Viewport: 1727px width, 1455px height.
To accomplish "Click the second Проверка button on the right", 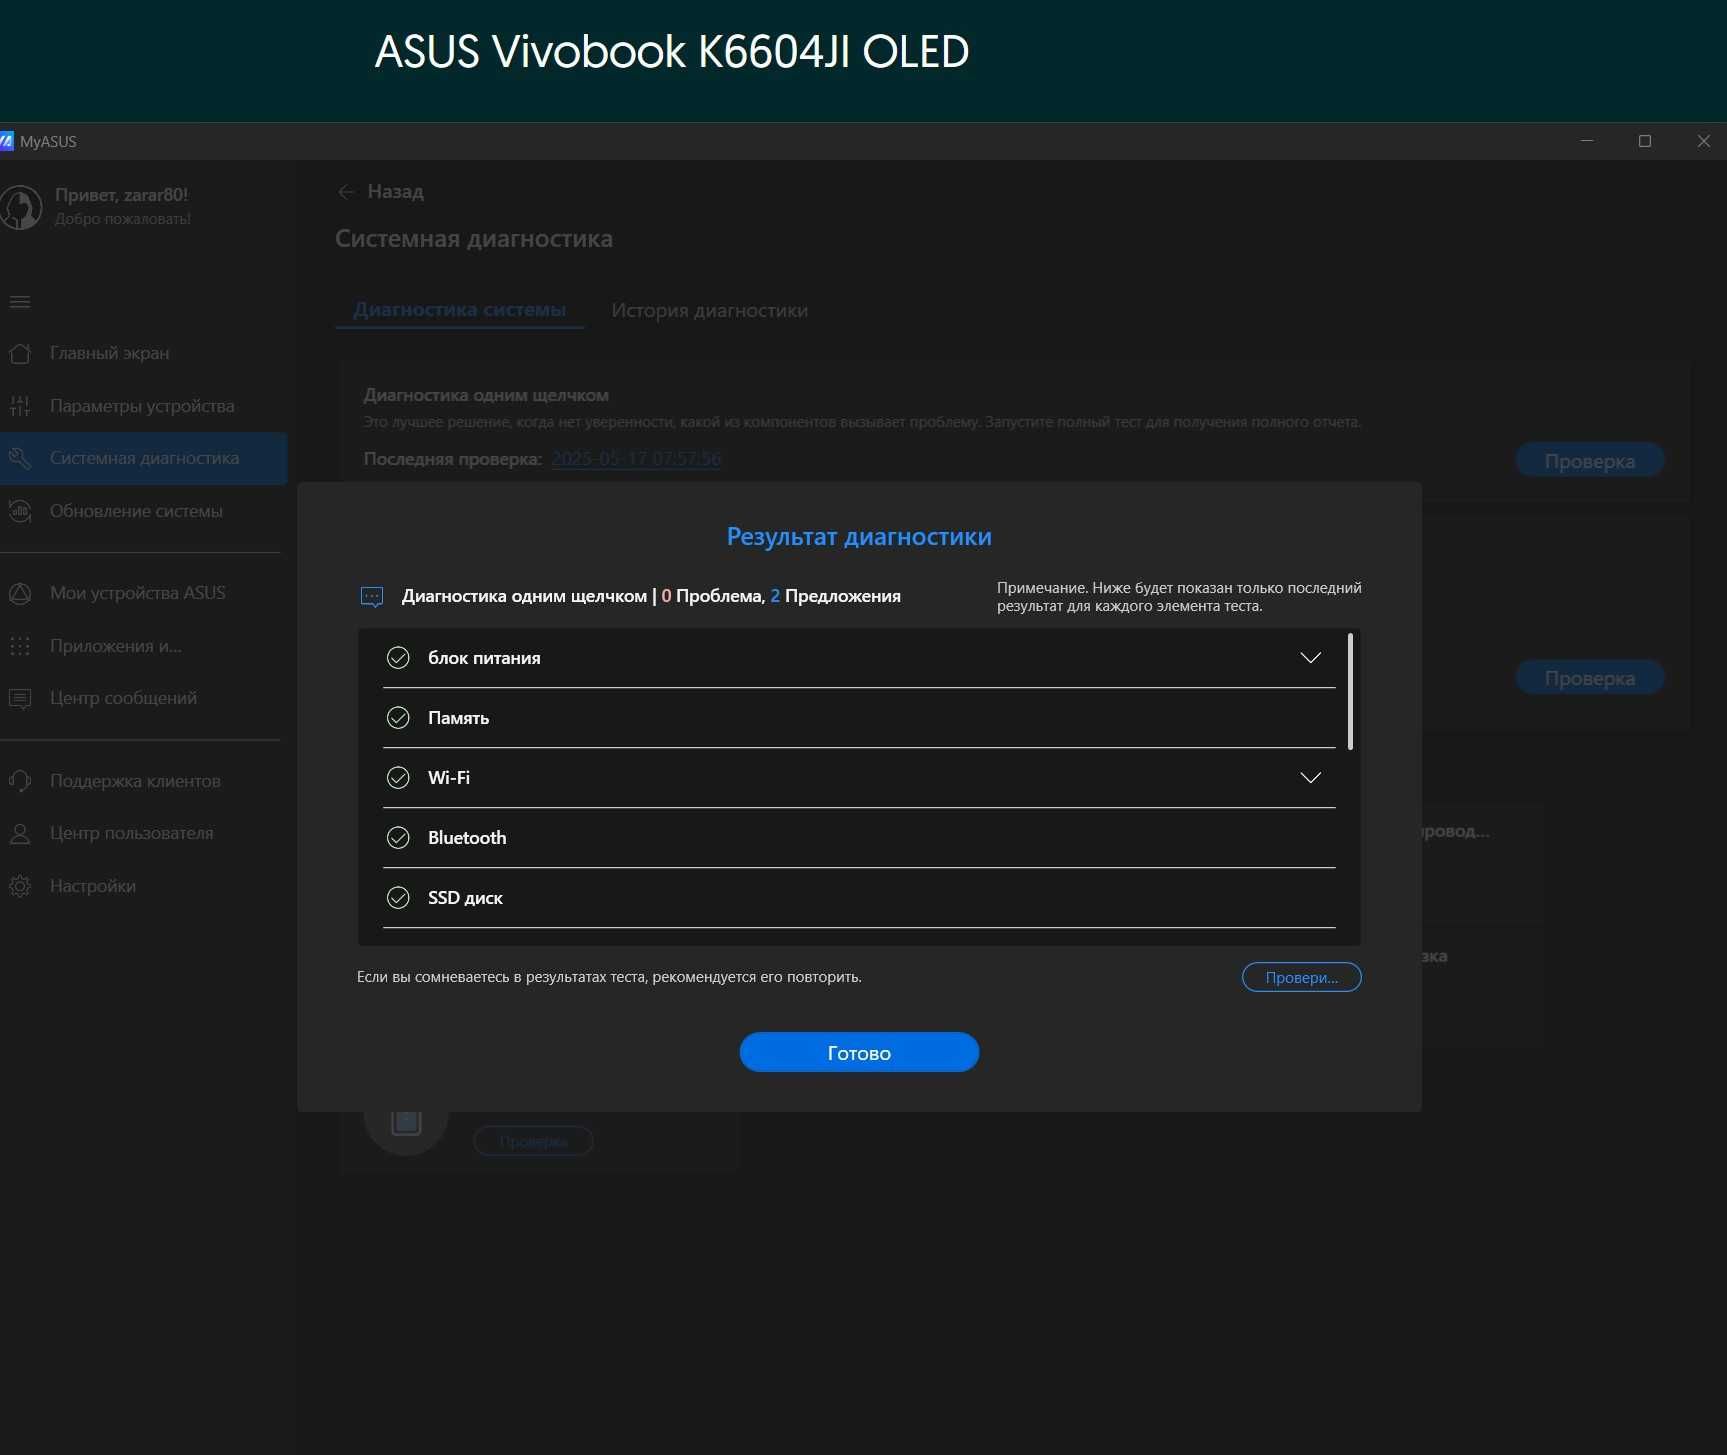I will coord(1589,677).
